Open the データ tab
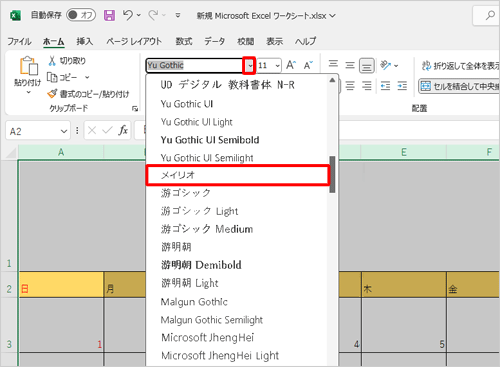The height and width of the screenshot is (367, 500). (214, 41)
